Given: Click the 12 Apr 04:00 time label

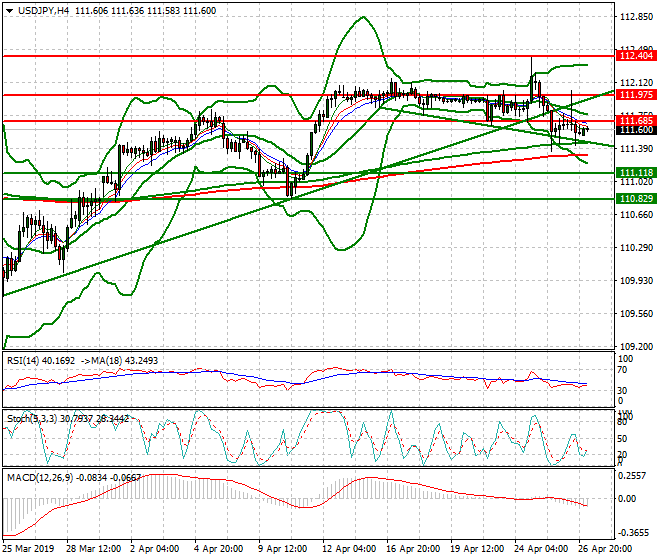Looking at the screenshot, I should (x=349, y=549).
